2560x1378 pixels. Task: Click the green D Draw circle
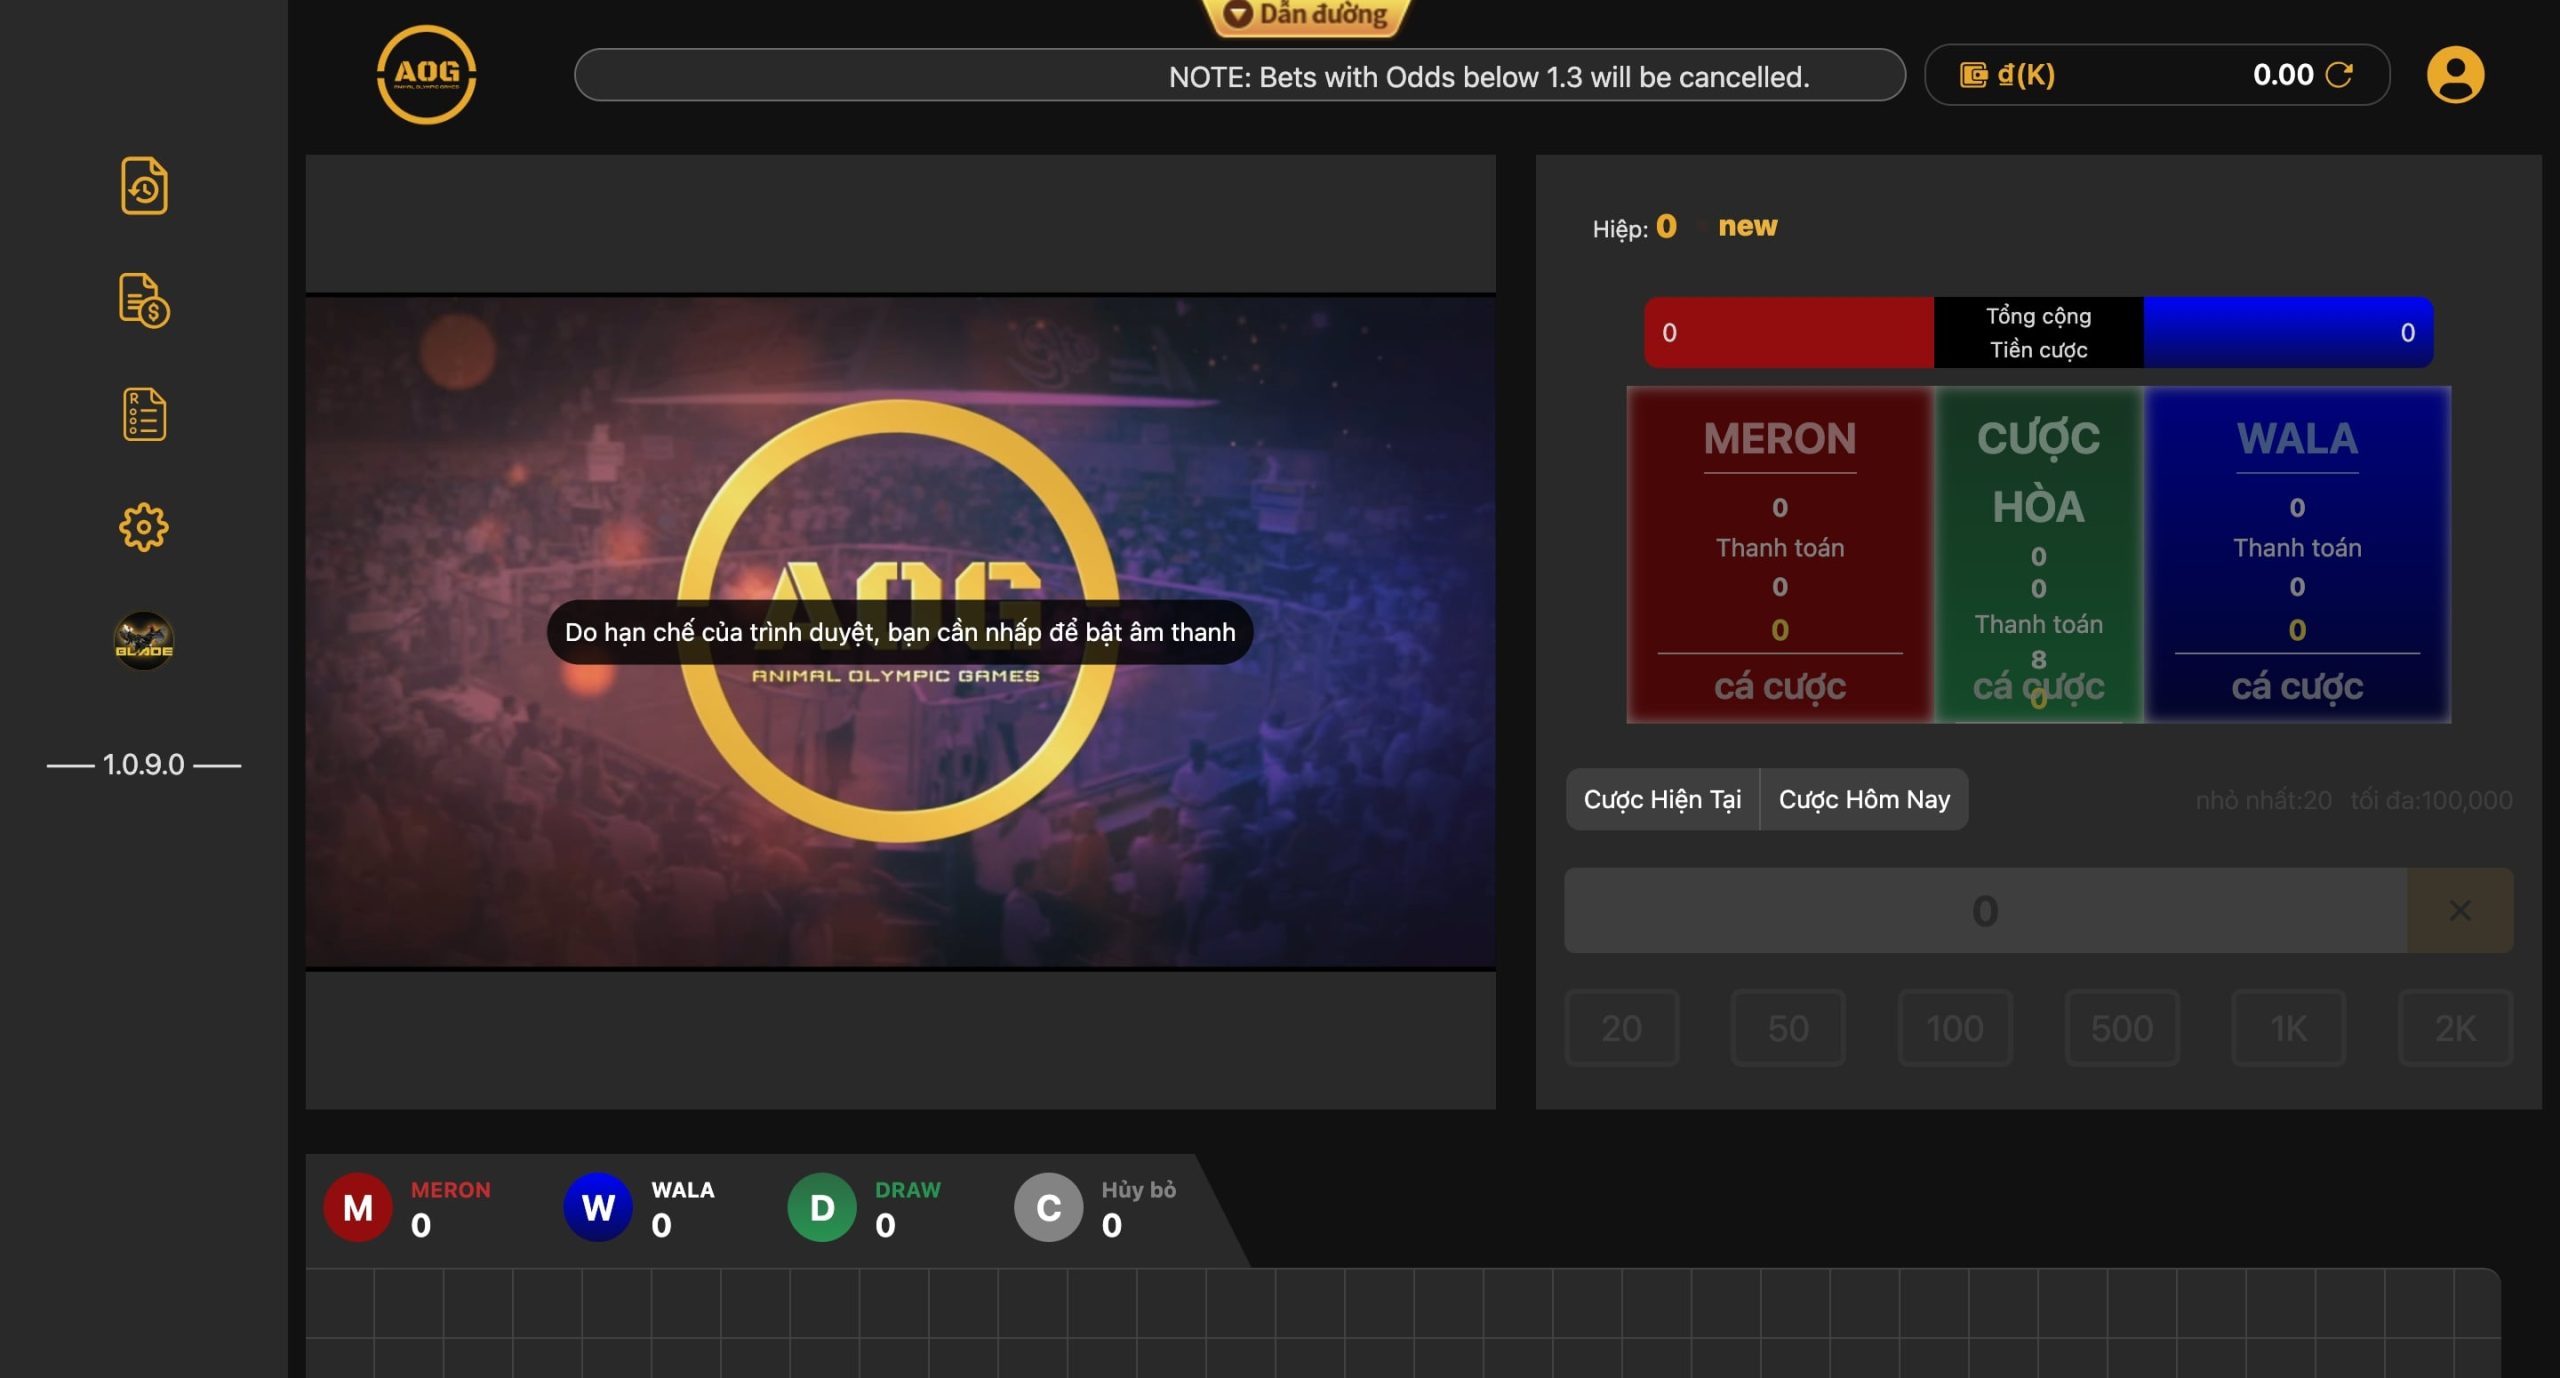822,1207
